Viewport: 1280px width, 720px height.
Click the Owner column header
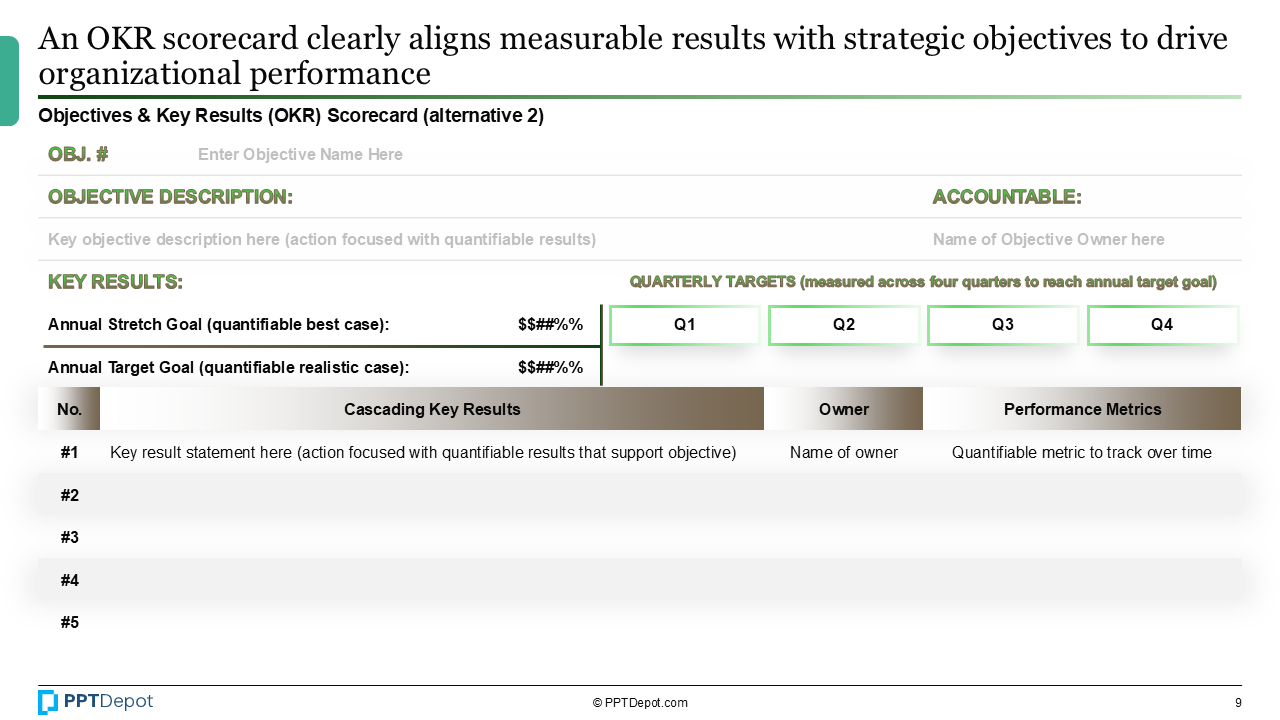844,409
